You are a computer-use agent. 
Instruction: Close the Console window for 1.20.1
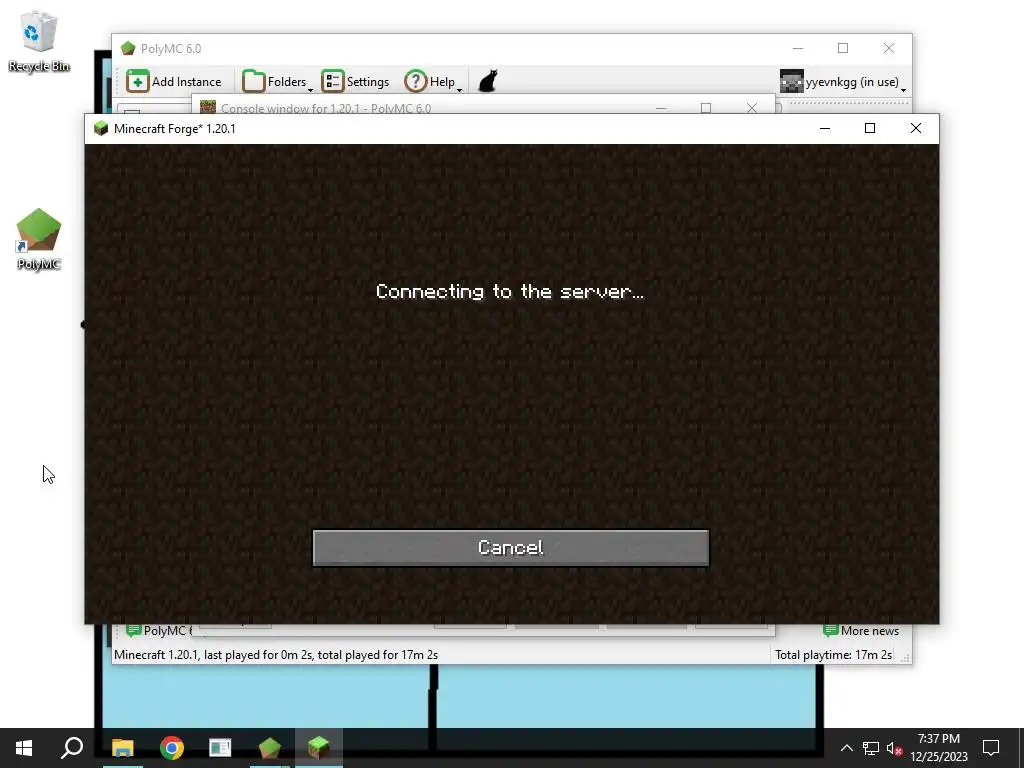[x=752, y=108]
